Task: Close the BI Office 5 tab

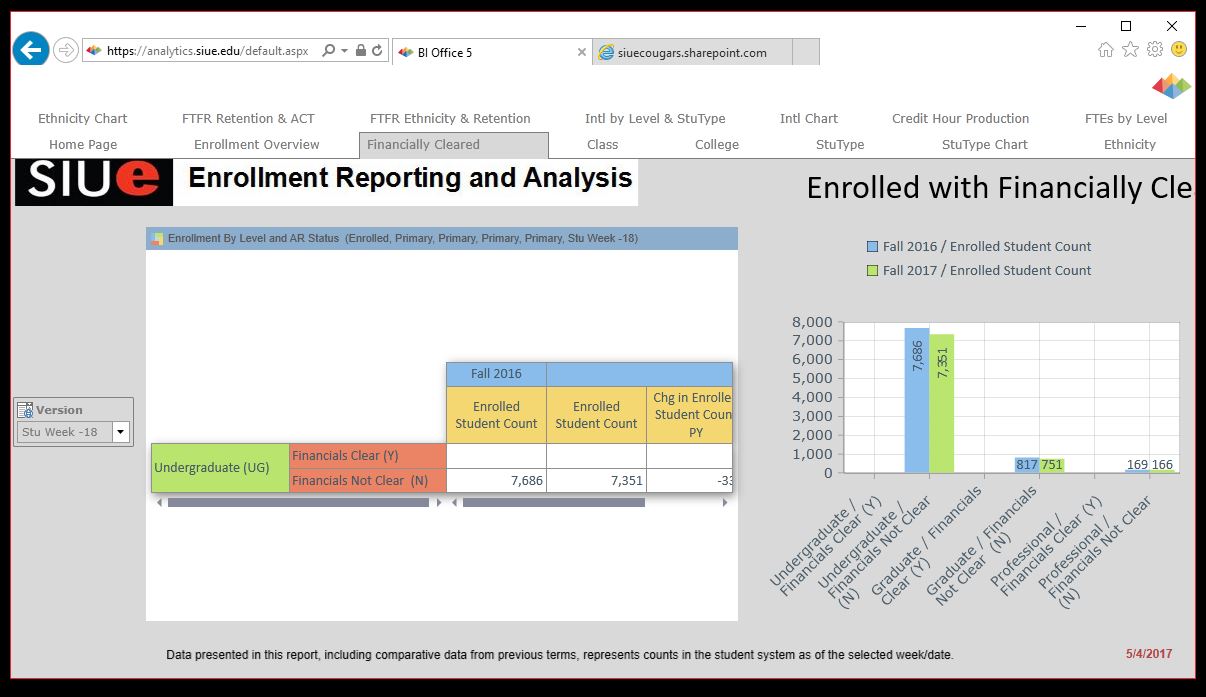Action: pyautogui.click(x=582, y=53)
